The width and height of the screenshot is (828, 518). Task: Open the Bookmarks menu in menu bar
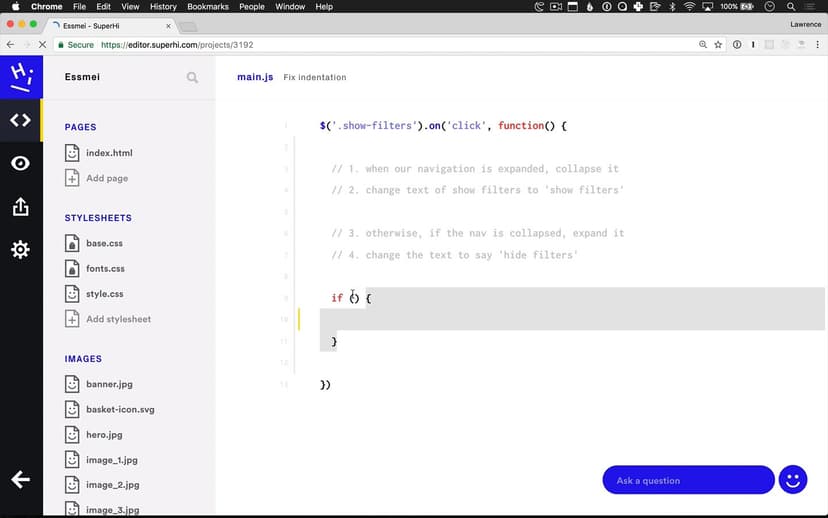pos(208,6)
